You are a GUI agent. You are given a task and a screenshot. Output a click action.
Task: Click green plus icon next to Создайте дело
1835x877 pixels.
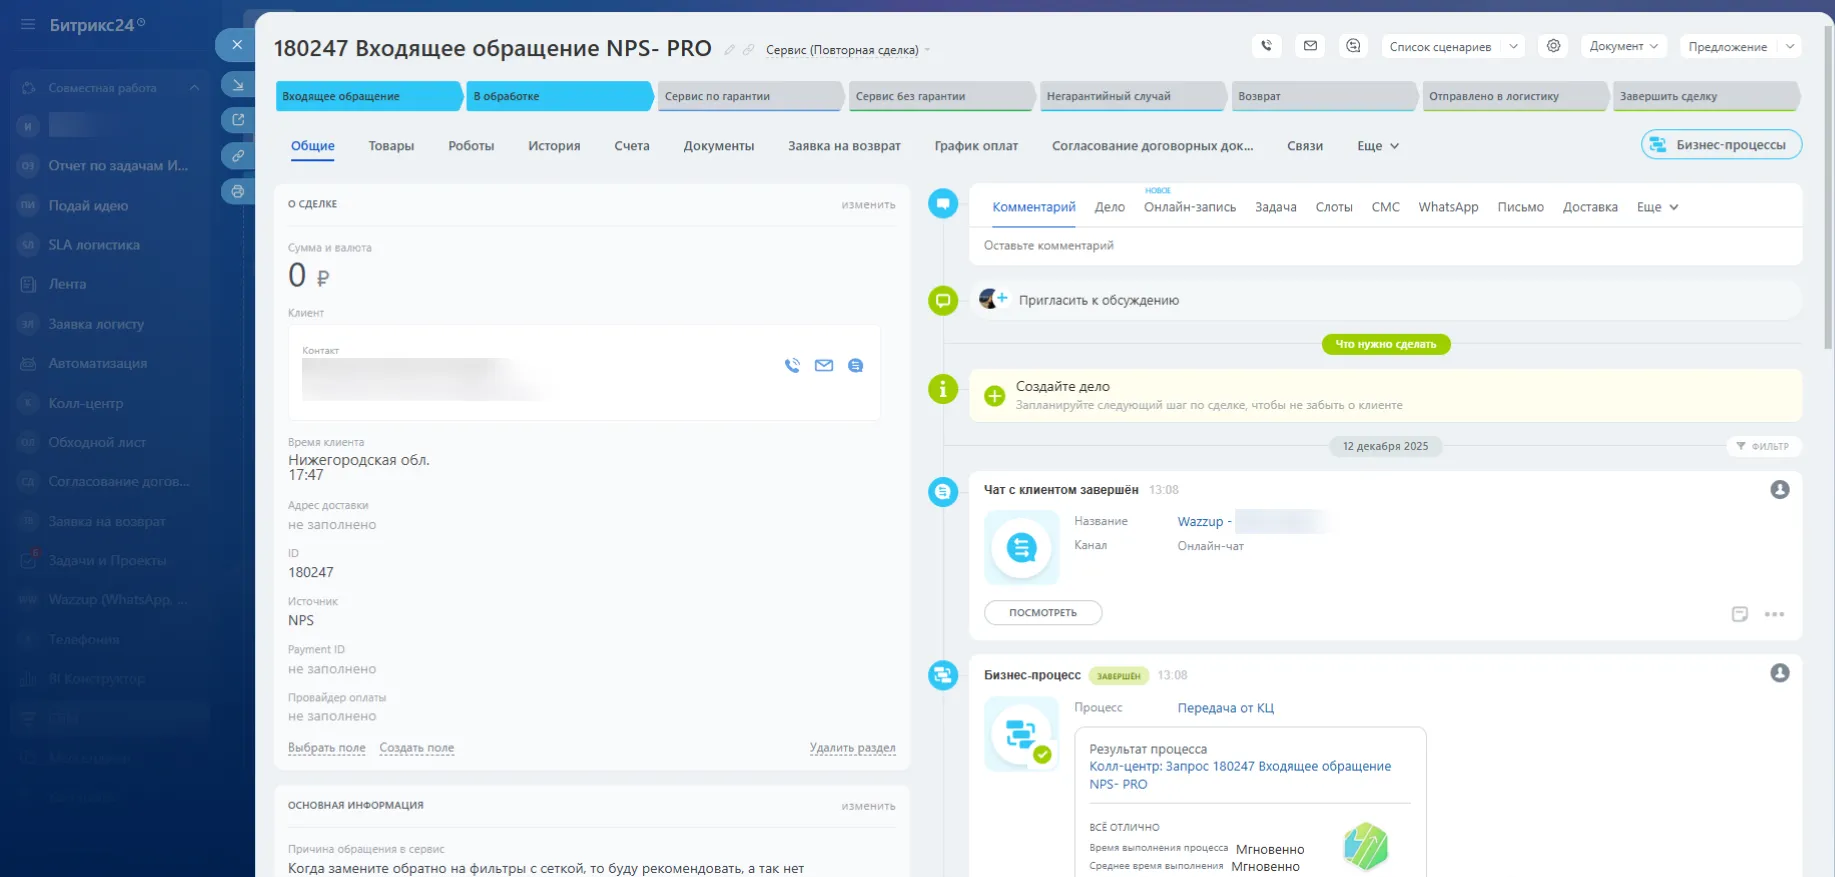coord(995,396)
